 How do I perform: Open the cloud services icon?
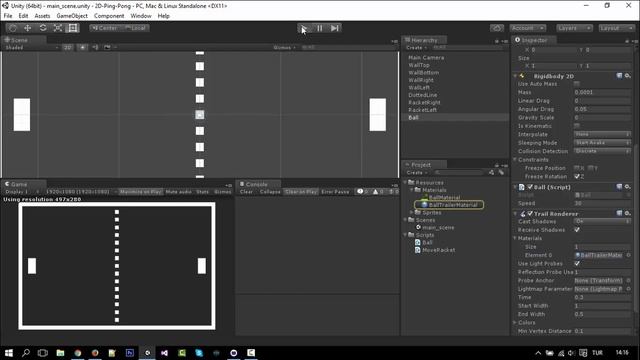(497, 28)
